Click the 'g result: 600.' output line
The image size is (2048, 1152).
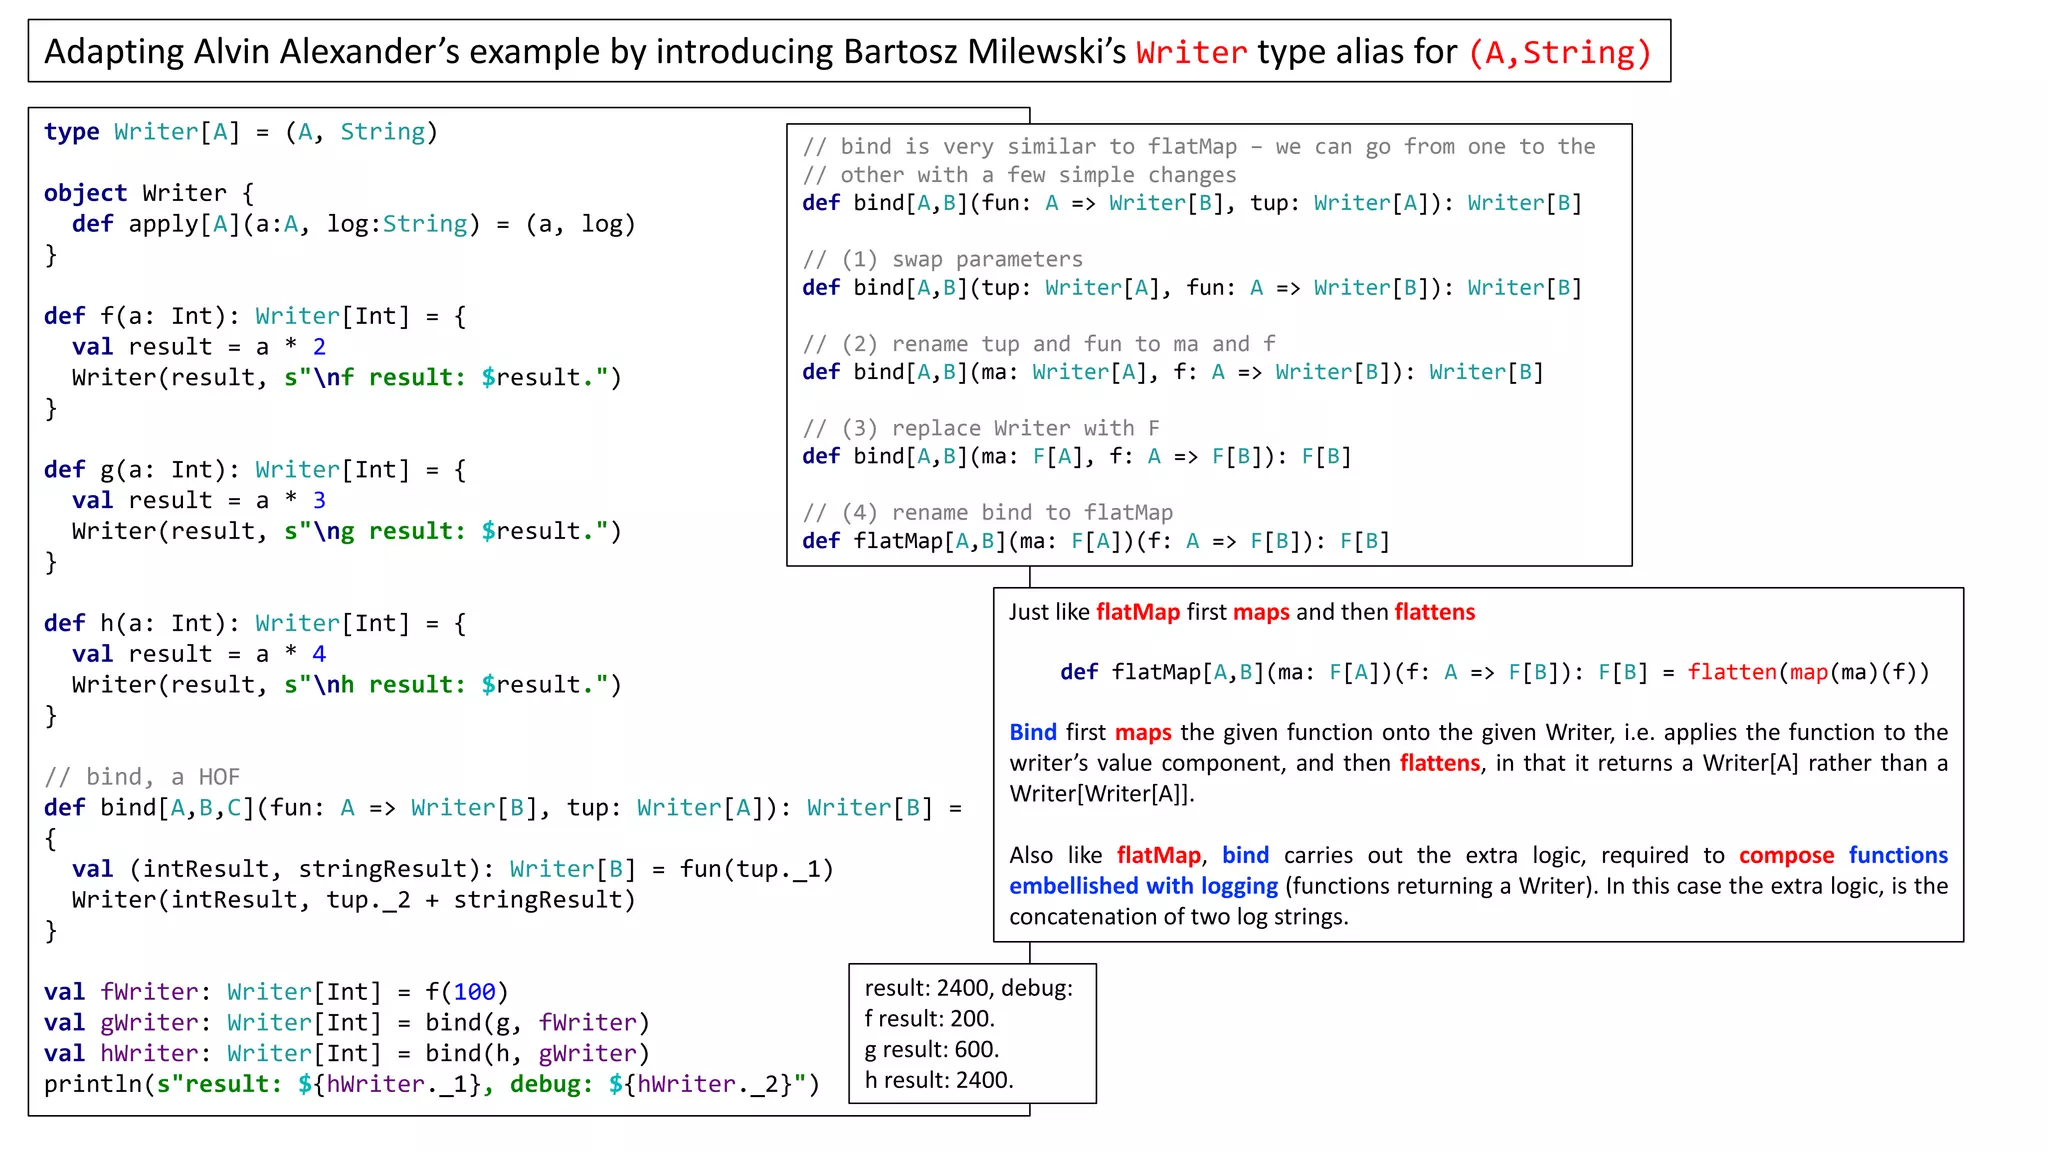(931, 1050)
